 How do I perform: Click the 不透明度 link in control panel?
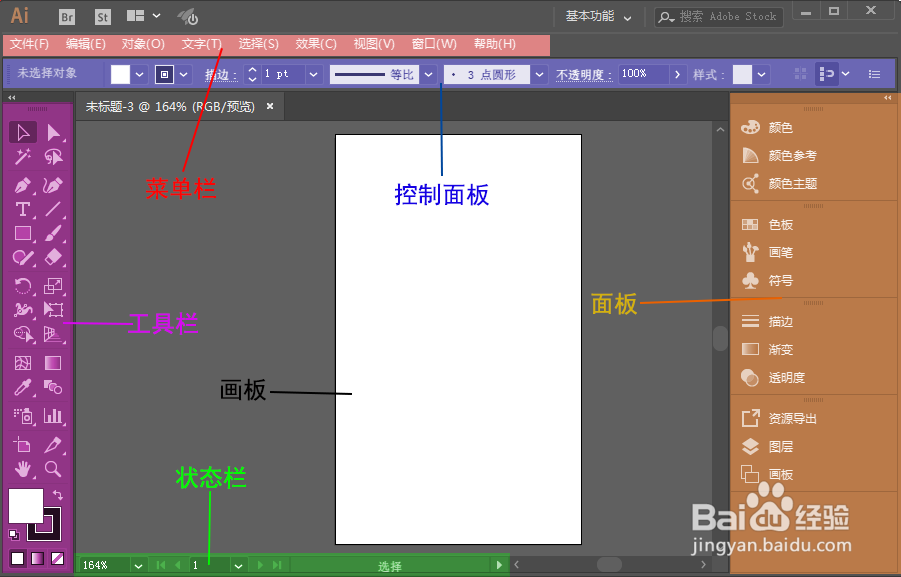[583, 73]
